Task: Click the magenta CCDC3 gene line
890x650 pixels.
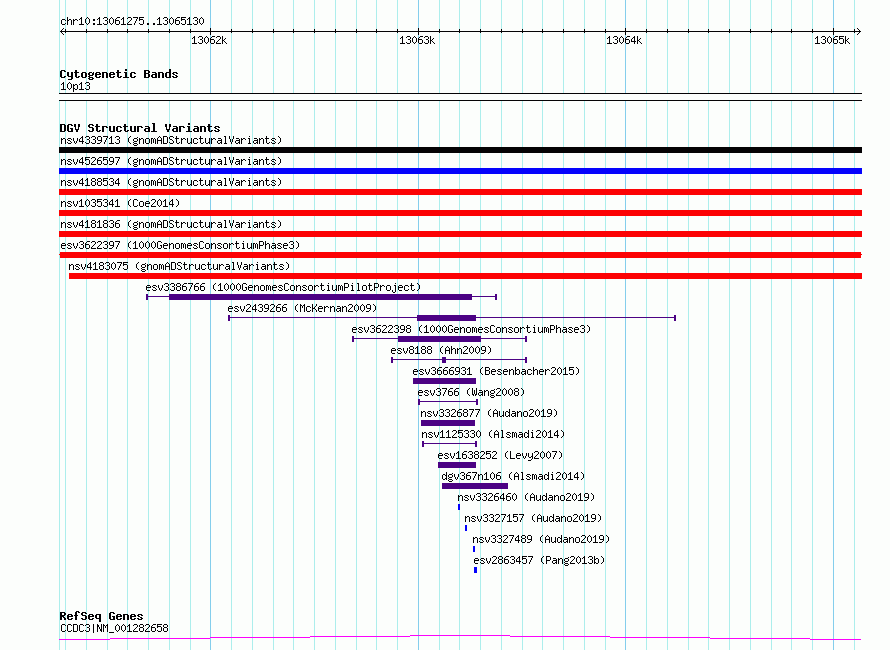Action: [x=460, y=638]
